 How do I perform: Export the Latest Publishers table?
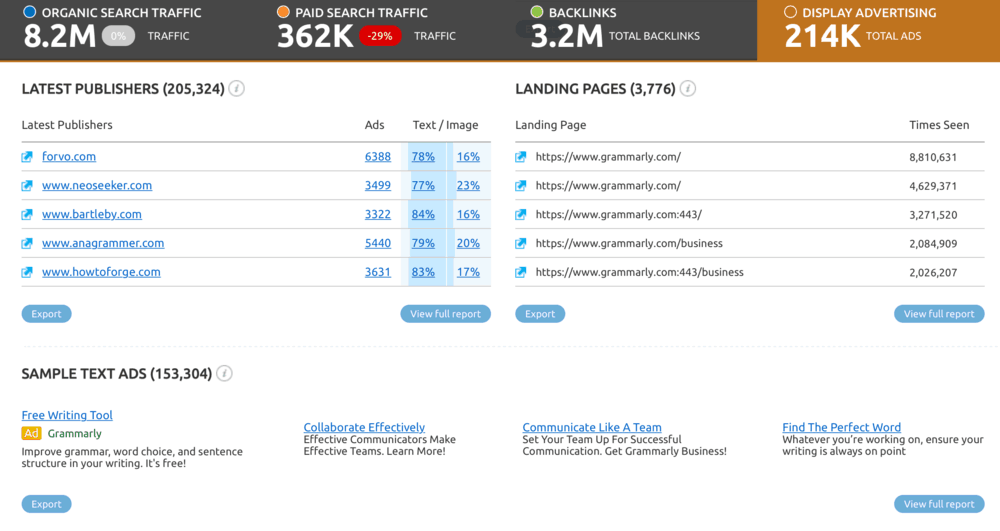pos(47,314)
